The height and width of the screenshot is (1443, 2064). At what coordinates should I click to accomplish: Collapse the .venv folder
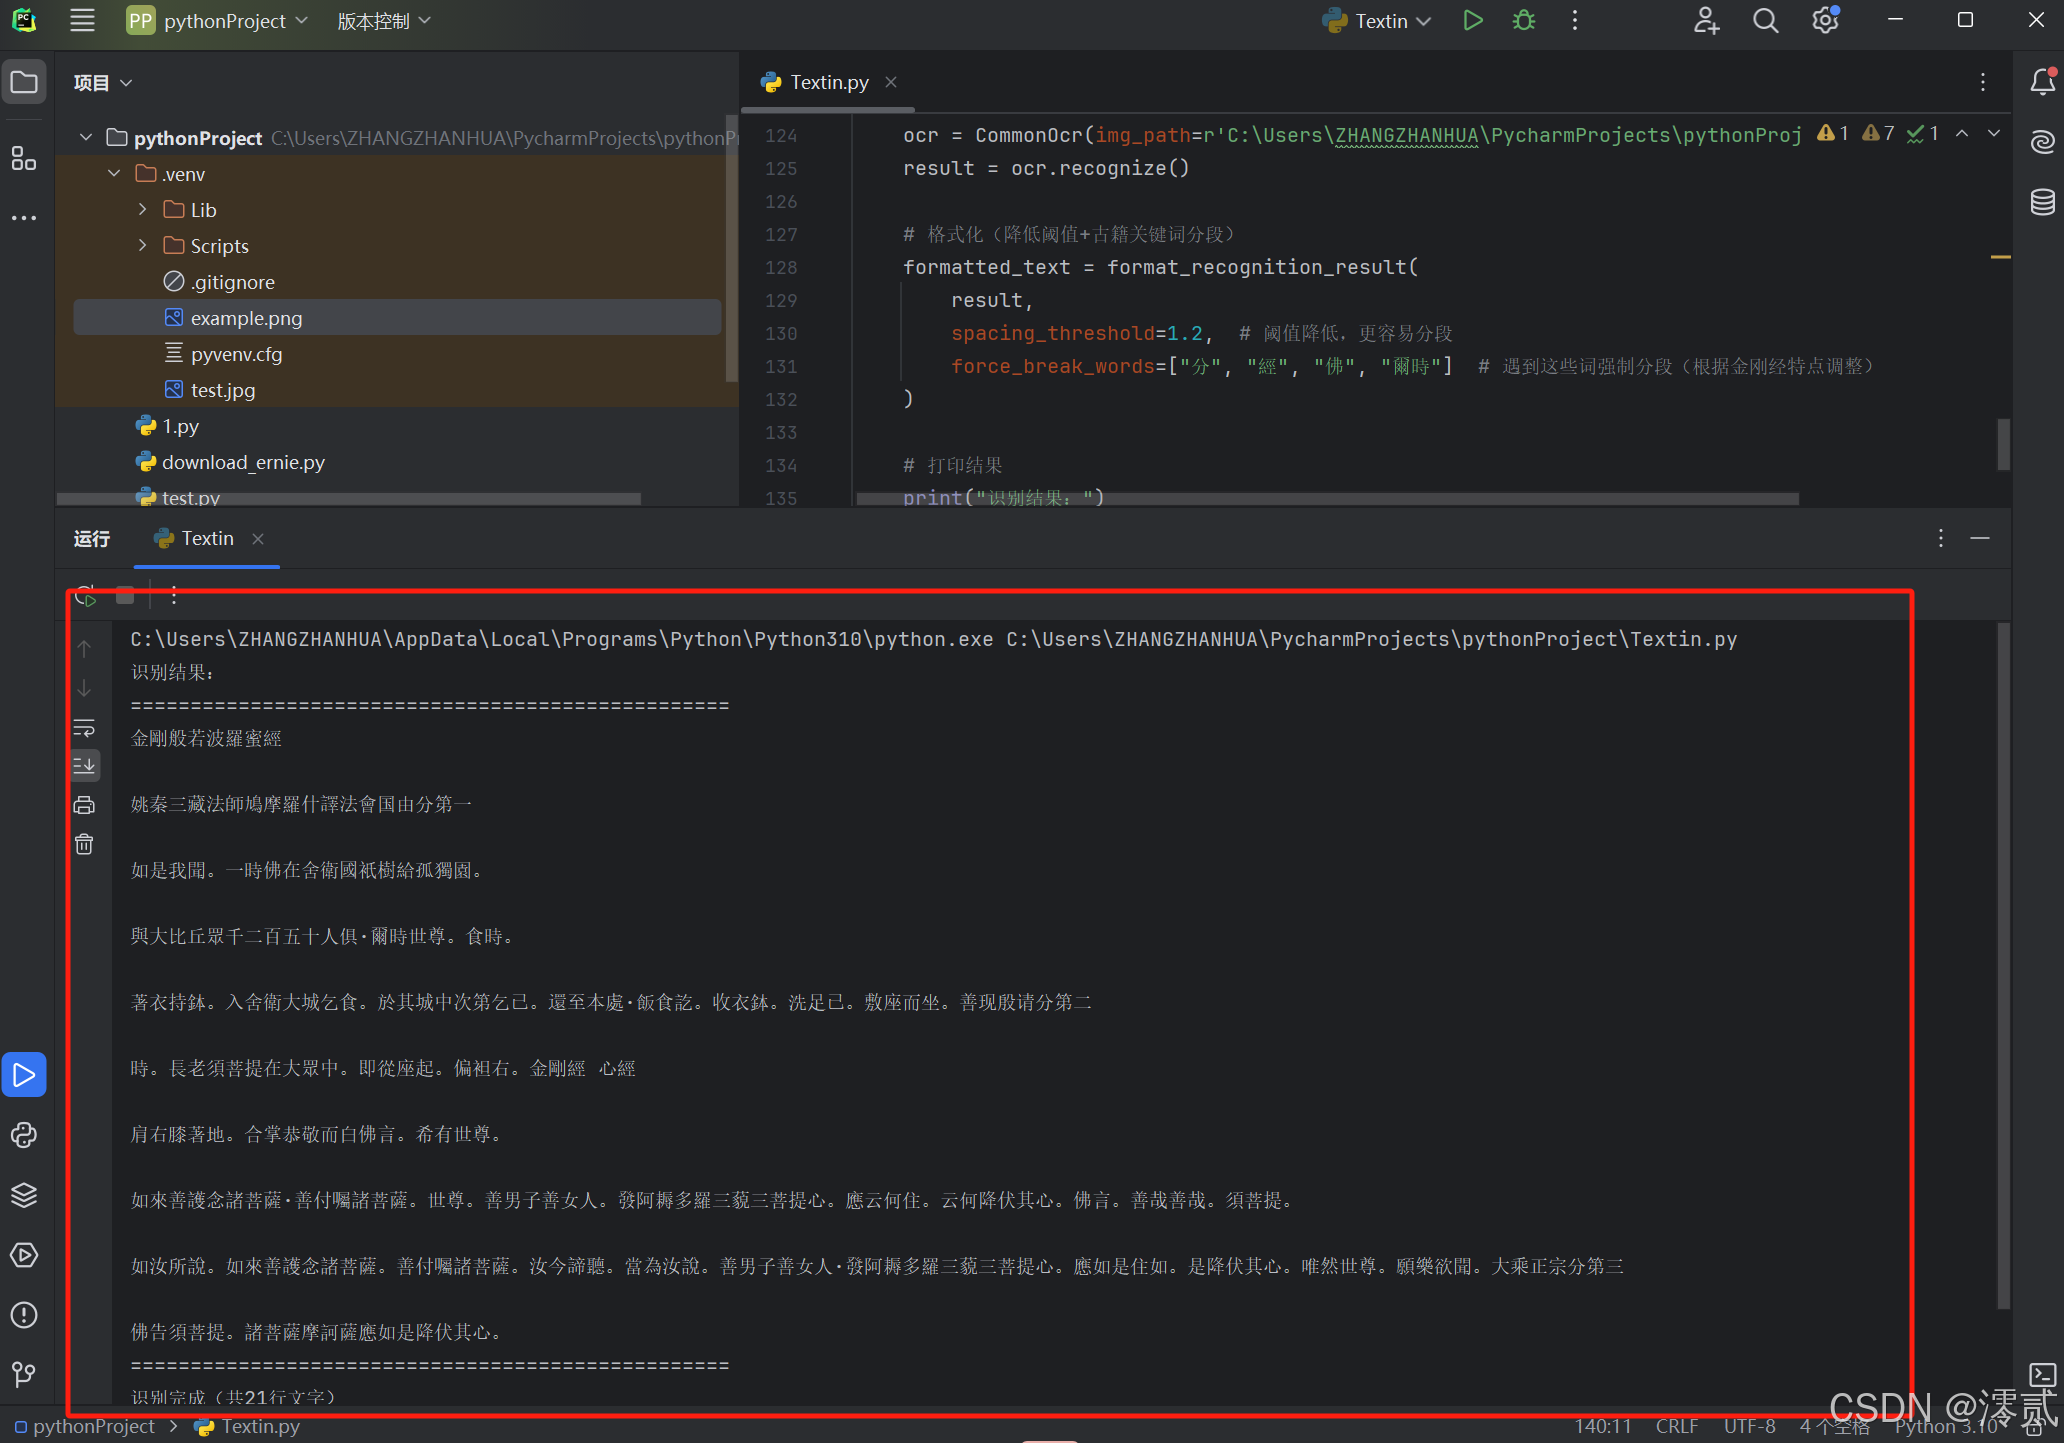tap(114, 174)
